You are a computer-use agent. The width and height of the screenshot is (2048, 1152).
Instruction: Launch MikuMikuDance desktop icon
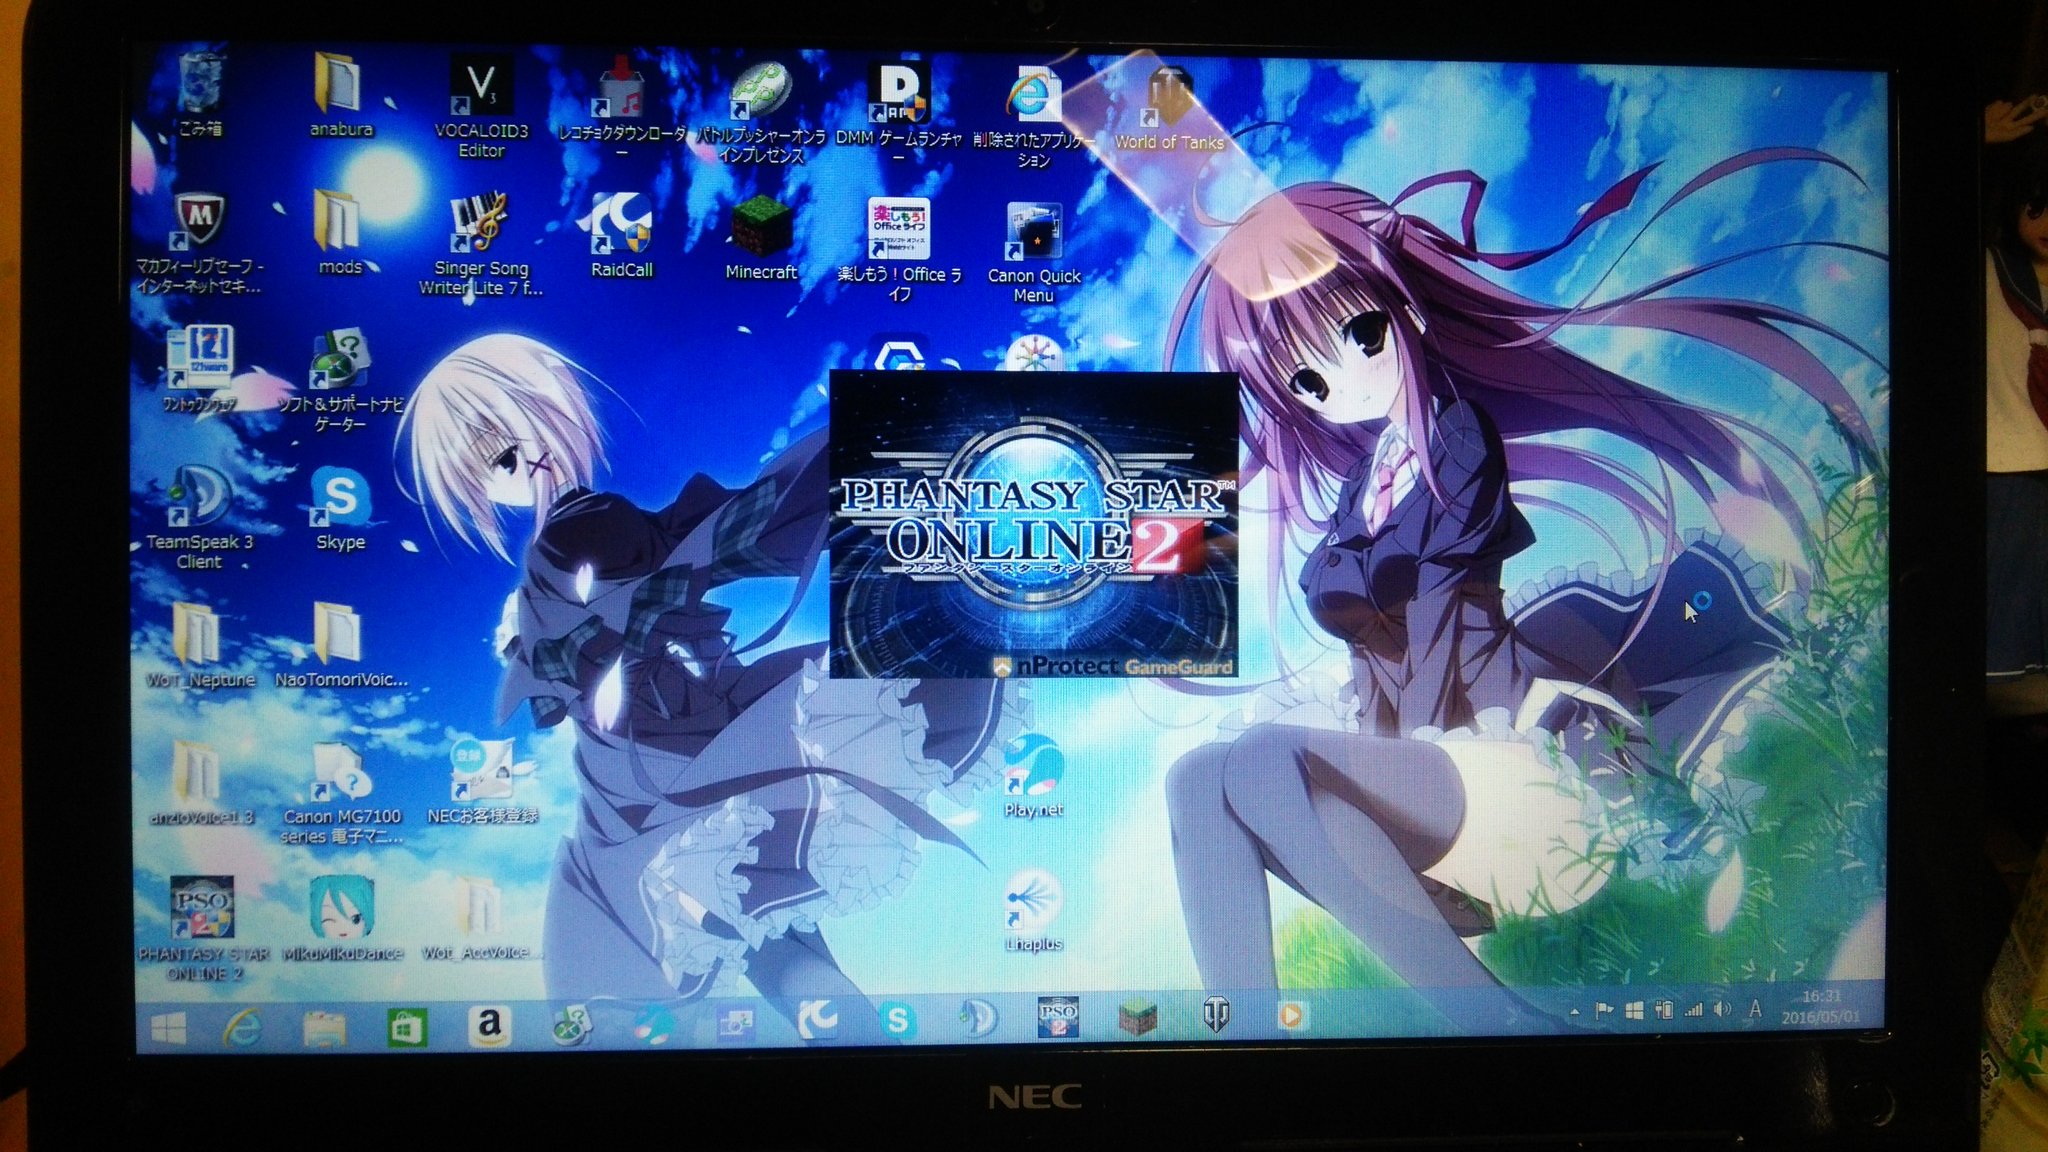(342, 919)
